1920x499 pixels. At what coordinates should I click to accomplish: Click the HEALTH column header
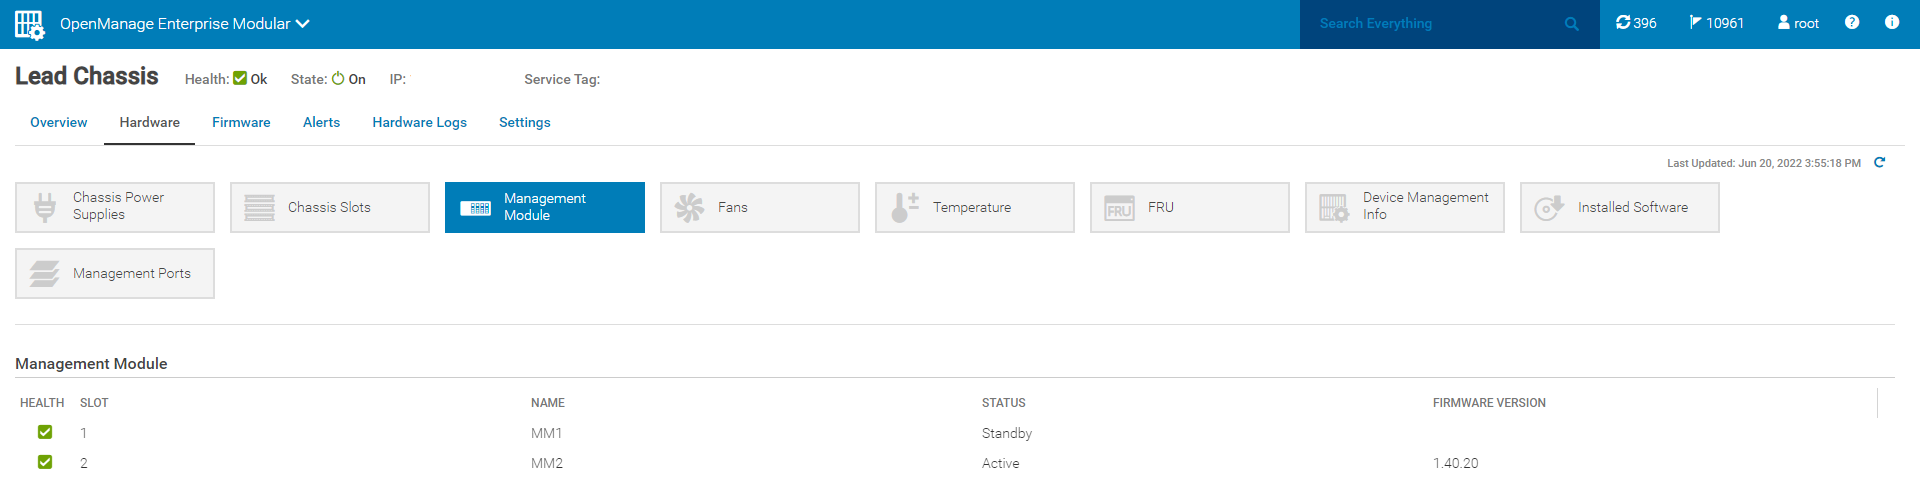click(x=42, y=403)
